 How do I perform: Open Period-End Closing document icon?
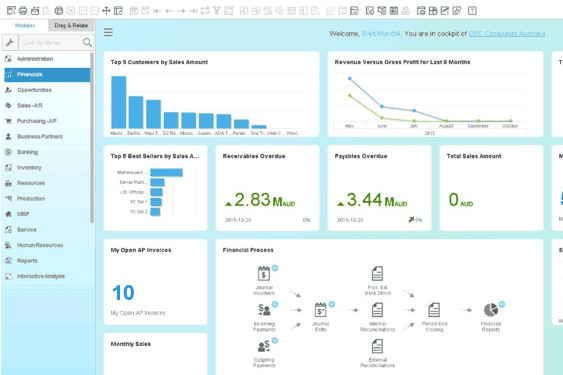click(434, 310)
